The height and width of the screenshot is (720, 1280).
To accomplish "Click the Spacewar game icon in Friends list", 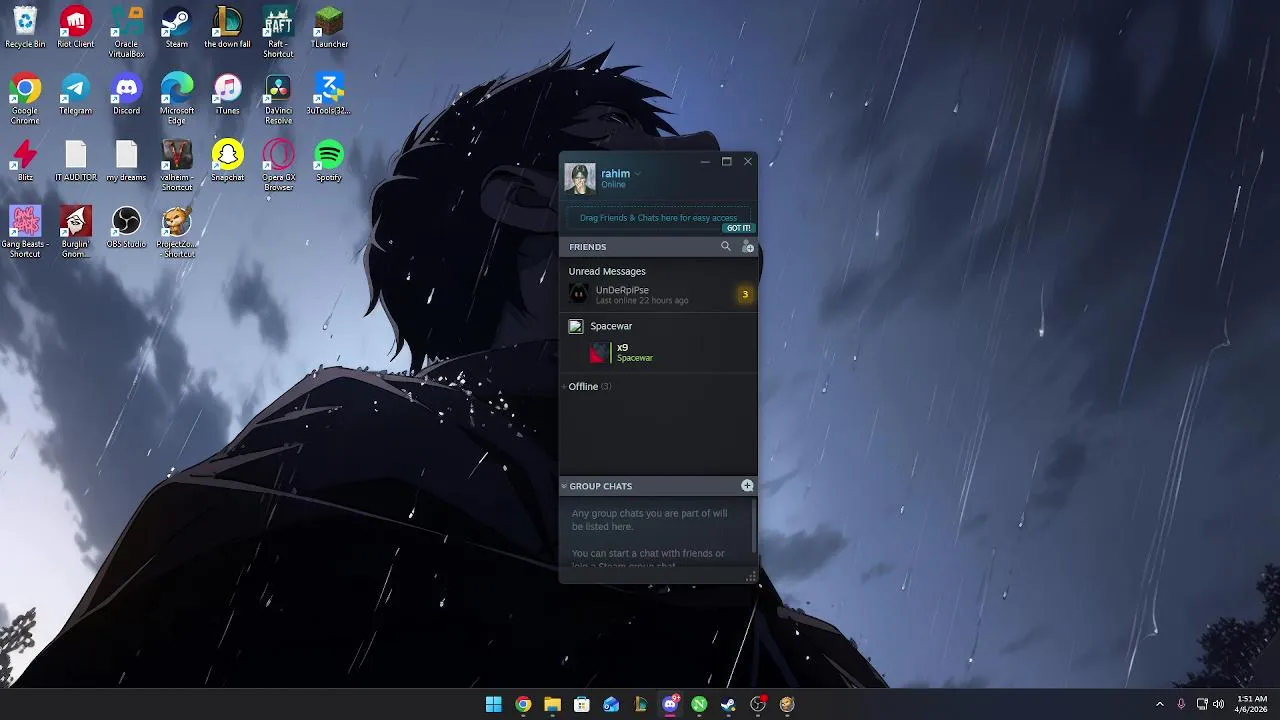I will point(575,326).
